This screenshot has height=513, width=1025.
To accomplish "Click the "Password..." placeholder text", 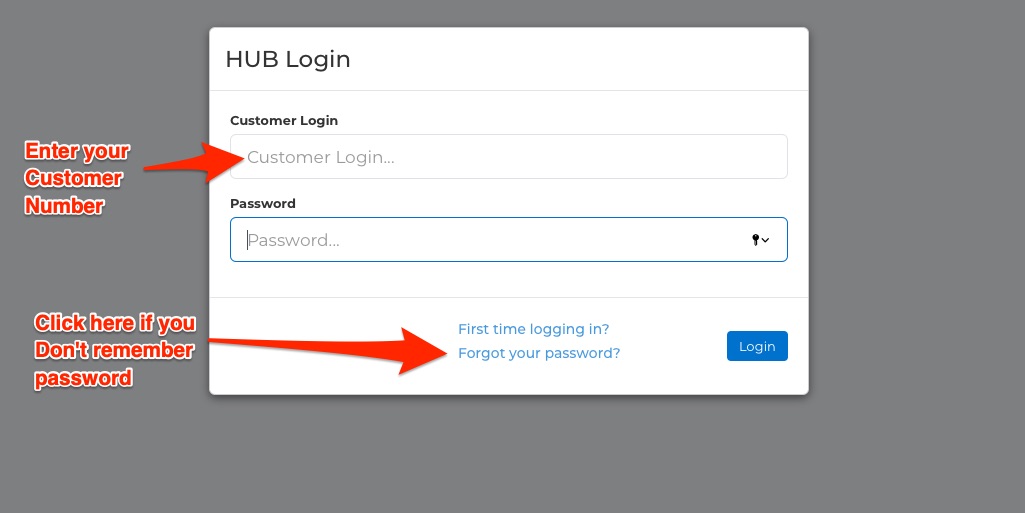I will pyautogui.click(x=294, y=240).
